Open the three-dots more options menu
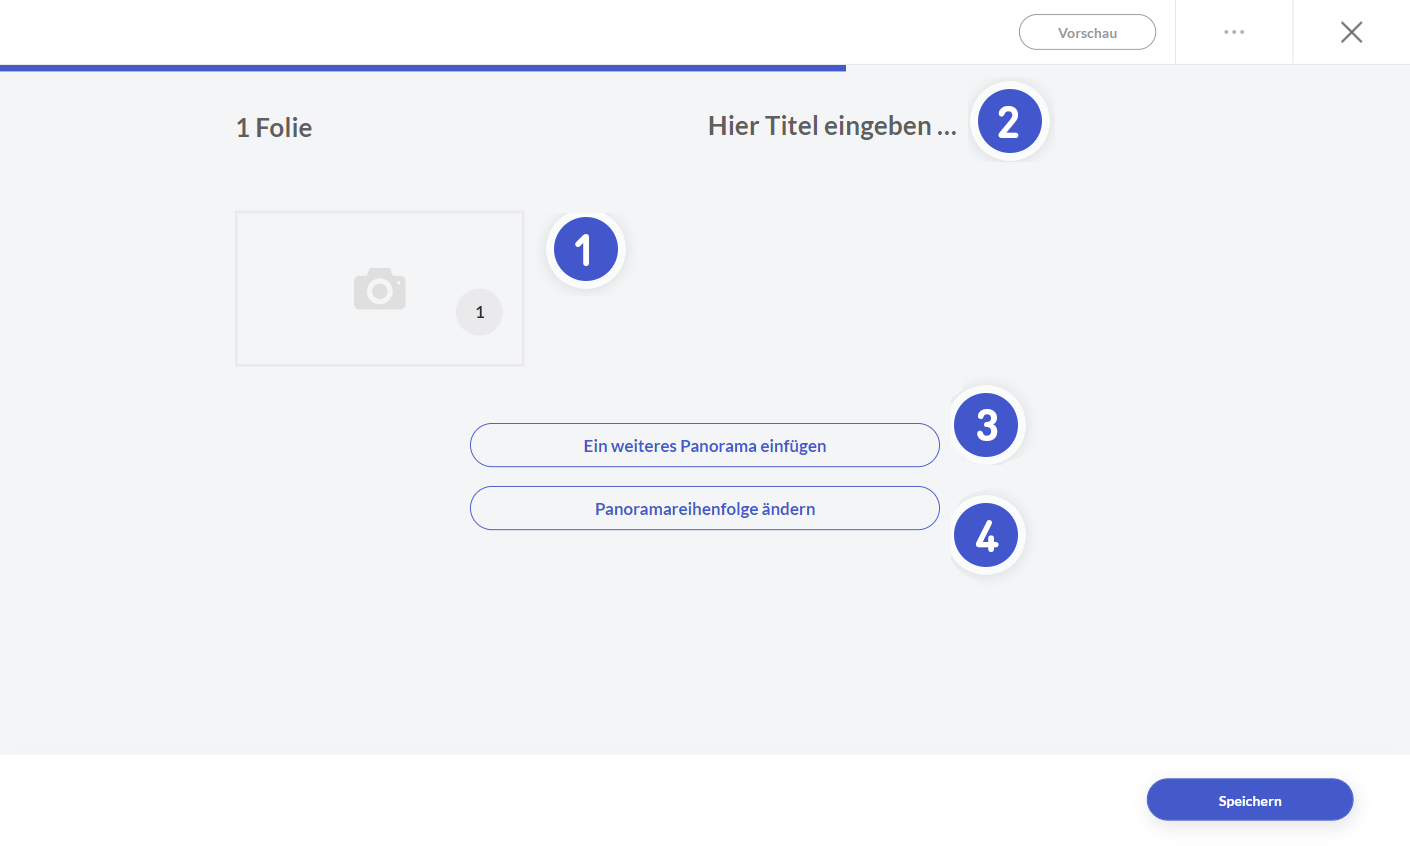Viewport: 1410px width, 846px height. click(1234, 32)
